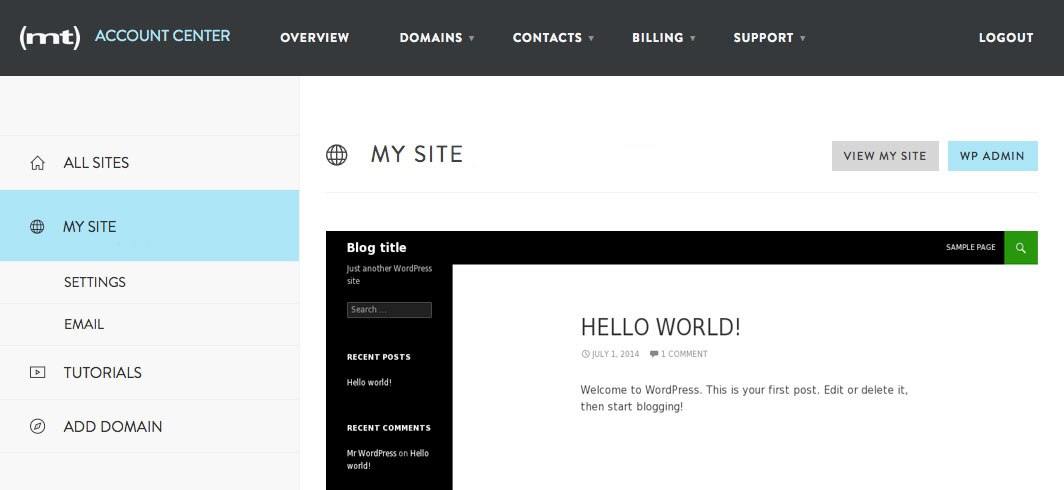Select All Sites in the sidebar
The image size is (1064, 490).
pyautogui.click(x=149, y=163)
